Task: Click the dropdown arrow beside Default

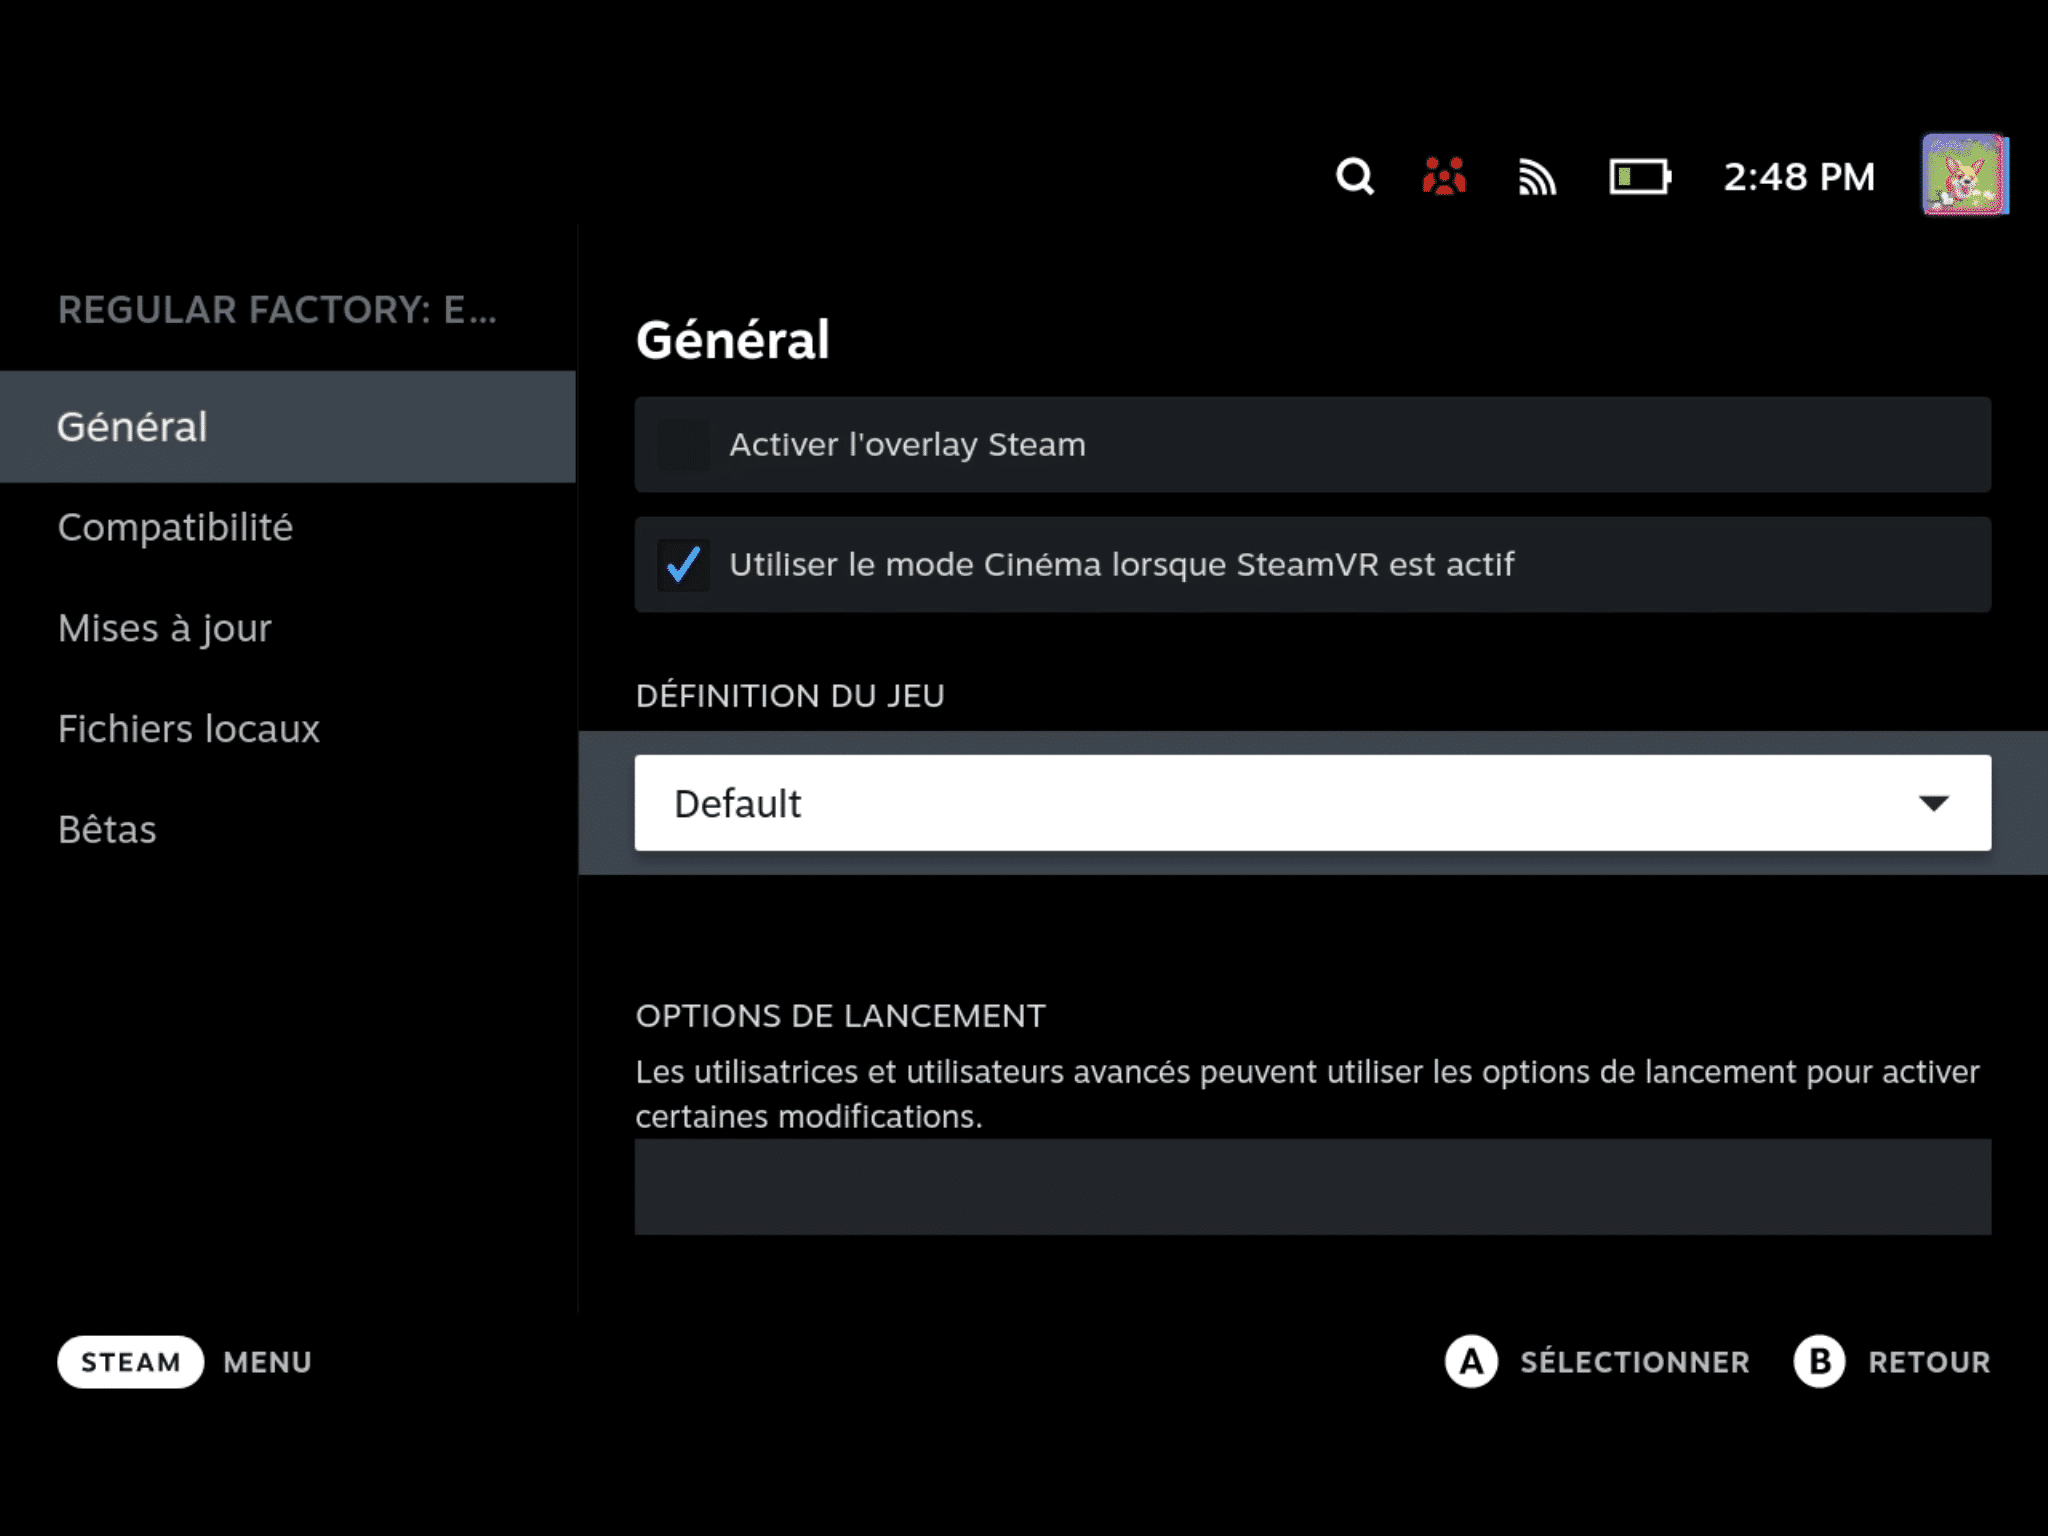Action: click(1933, 803)
